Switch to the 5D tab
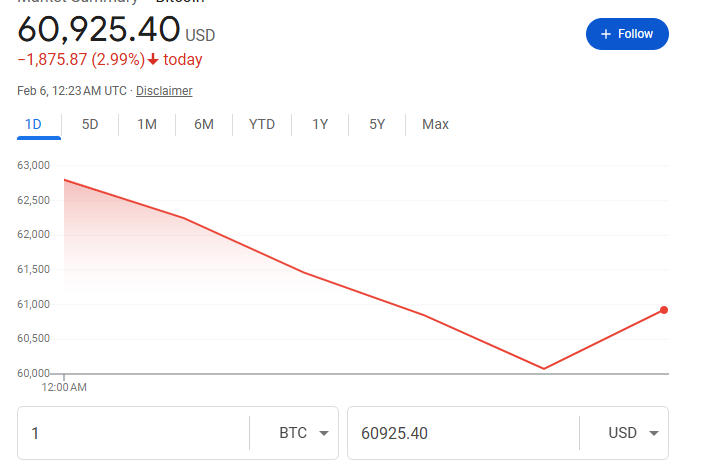The image size is (710, 471). [90, 124]
